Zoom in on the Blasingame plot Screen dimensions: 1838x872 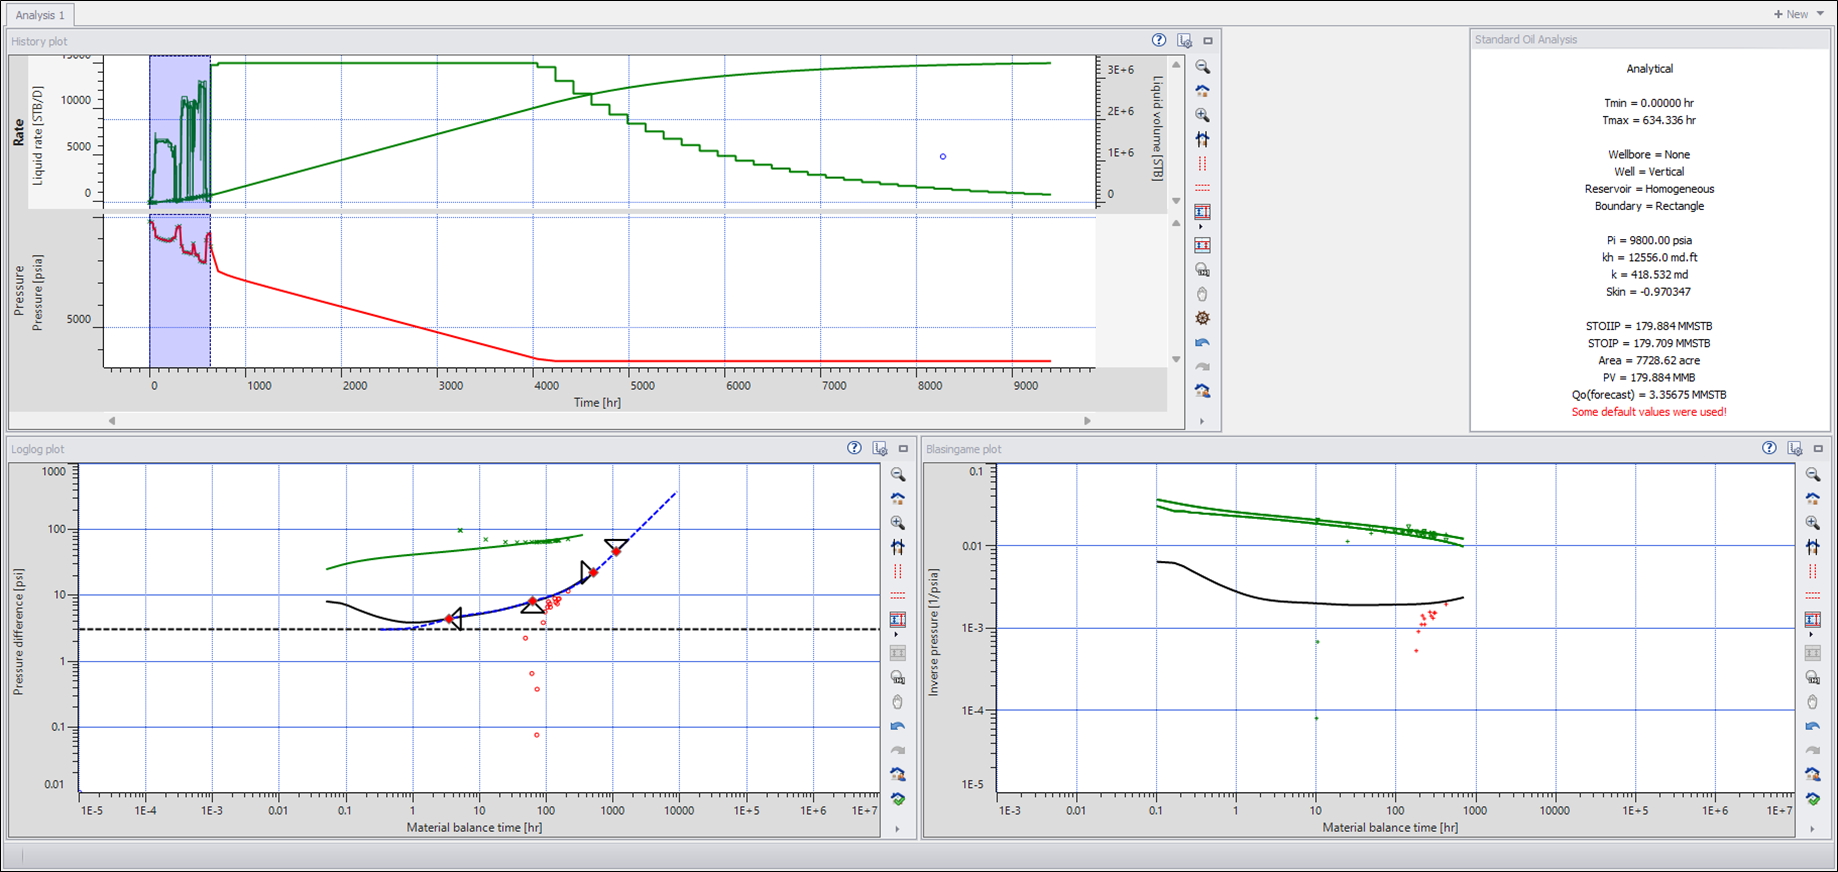[1812, 523]
